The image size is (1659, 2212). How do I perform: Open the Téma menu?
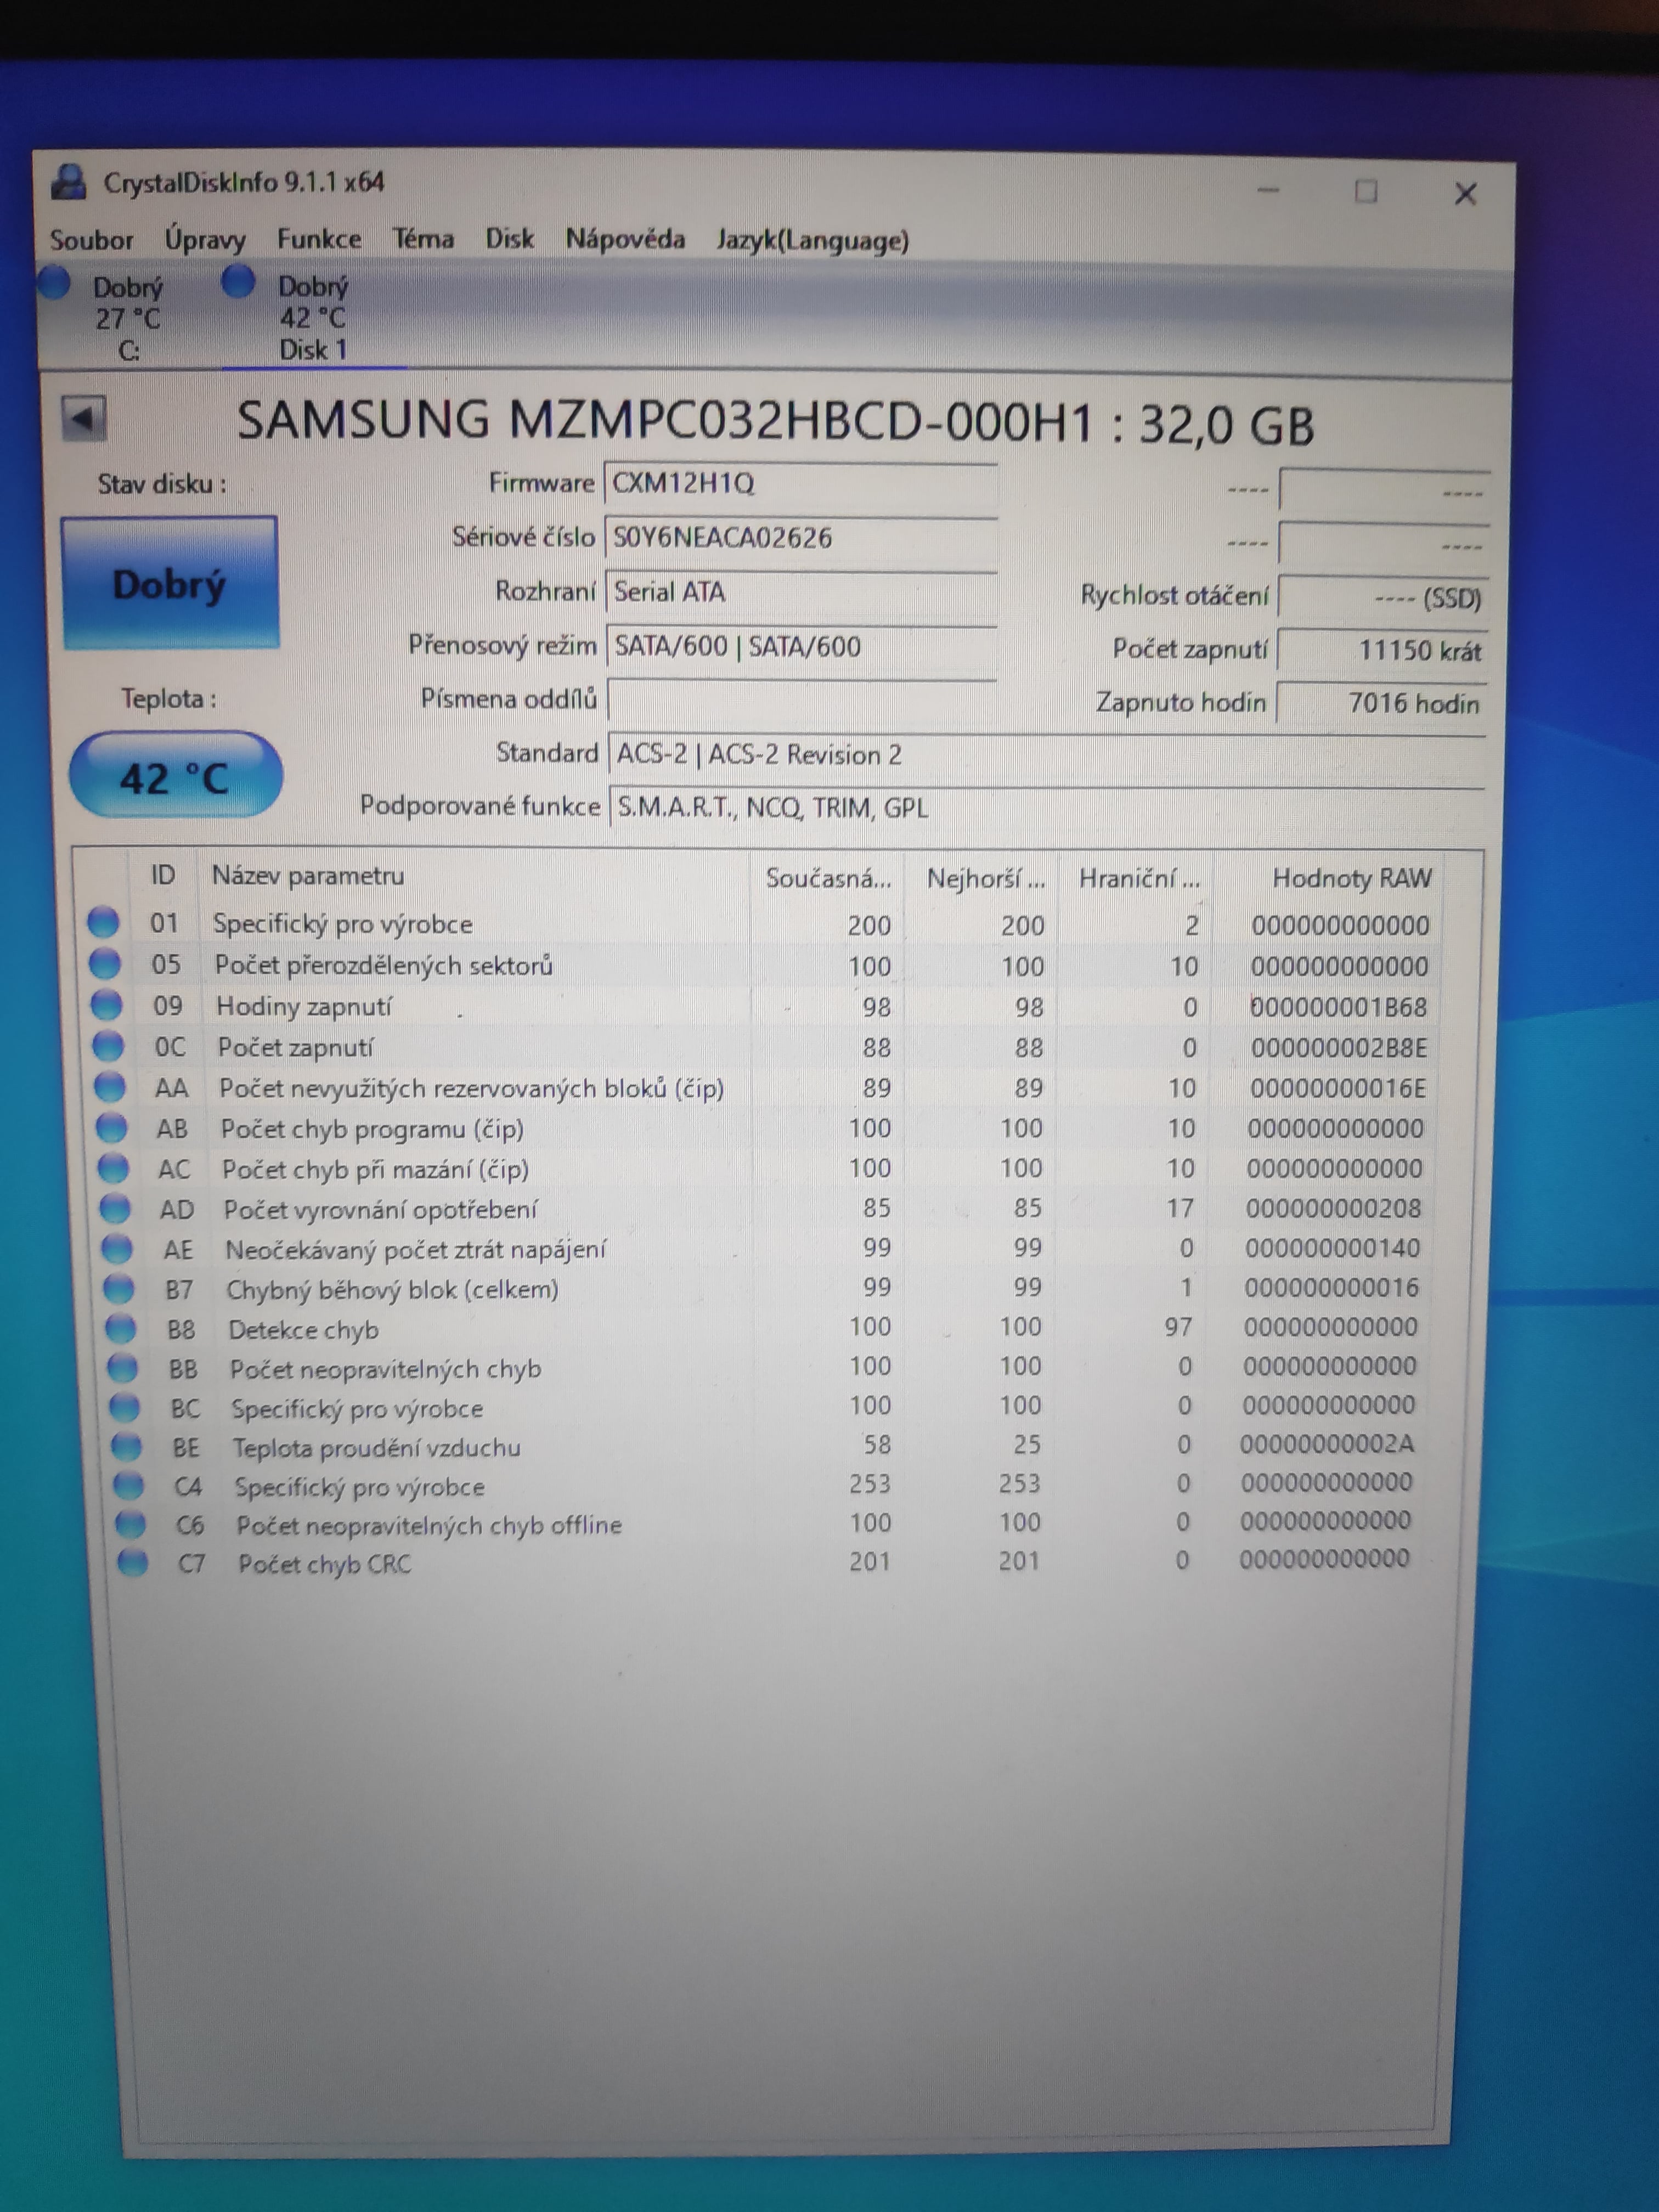point(423,239)
